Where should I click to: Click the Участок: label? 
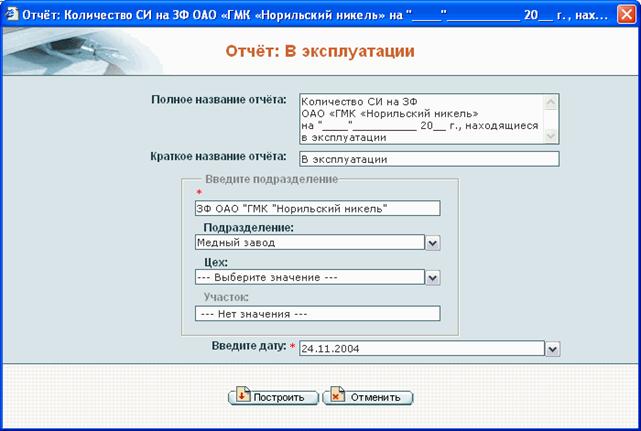(226, 297)
